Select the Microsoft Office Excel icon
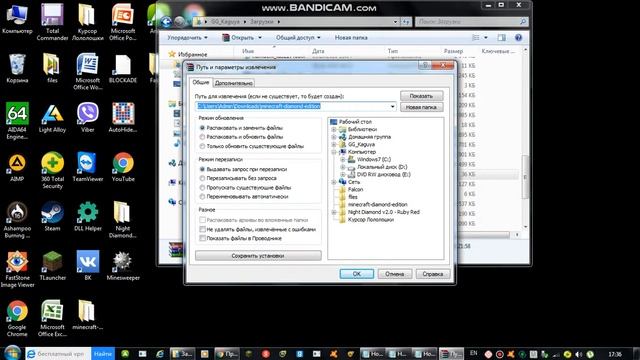The image size is (640, 360). click(52, 319)
